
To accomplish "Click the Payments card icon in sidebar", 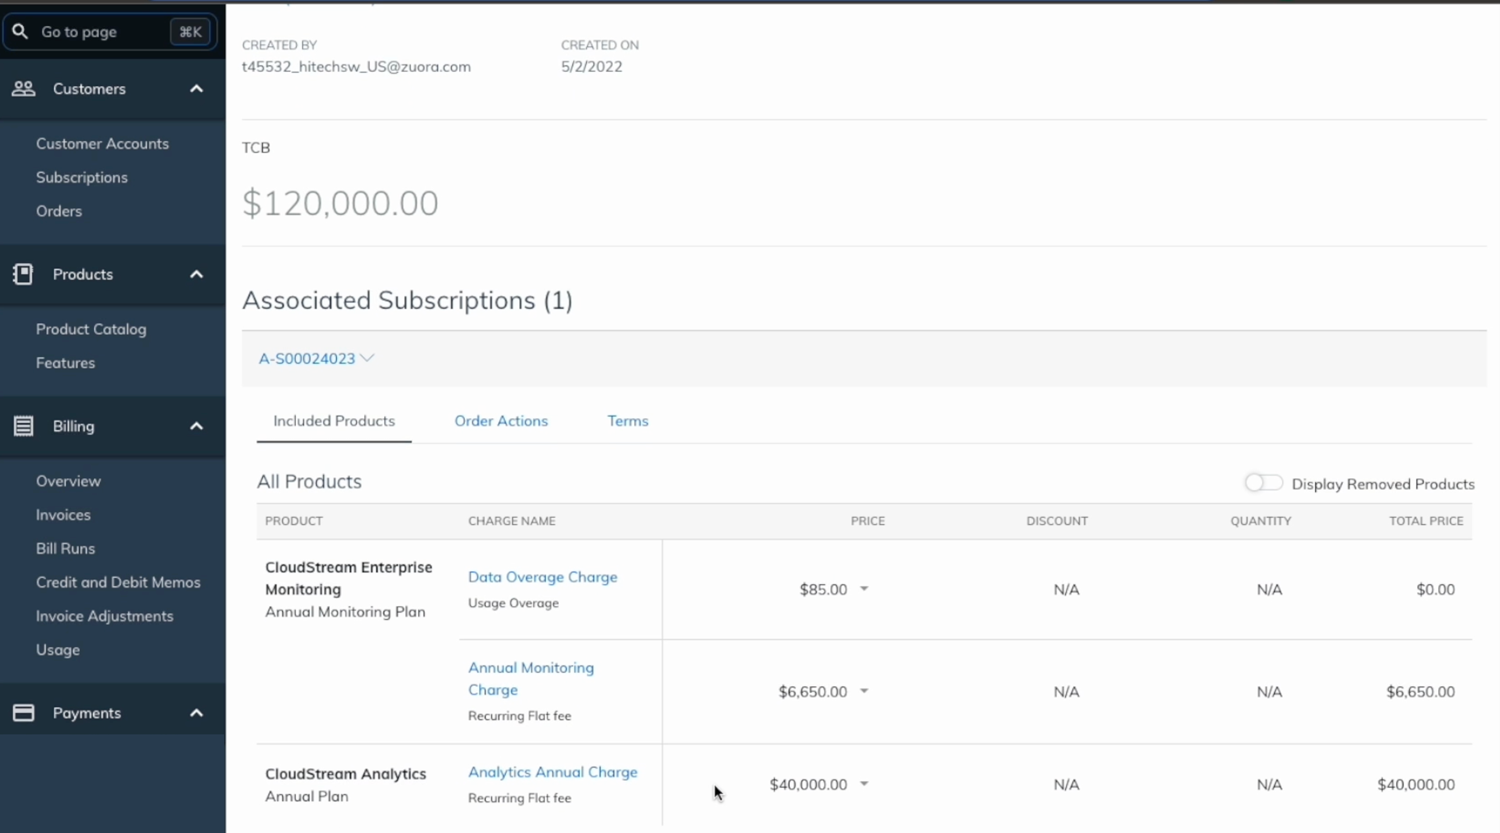I will point(22,712).
